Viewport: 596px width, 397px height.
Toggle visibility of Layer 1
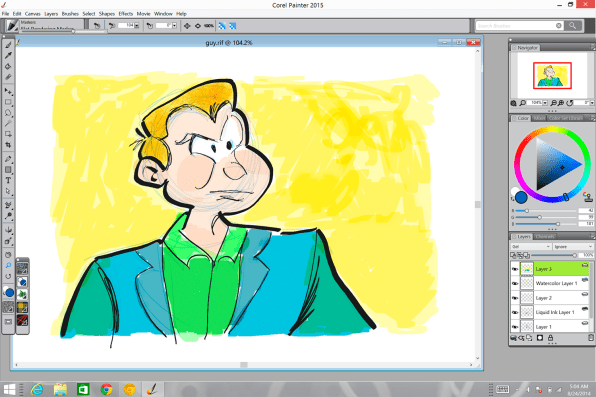515,327
